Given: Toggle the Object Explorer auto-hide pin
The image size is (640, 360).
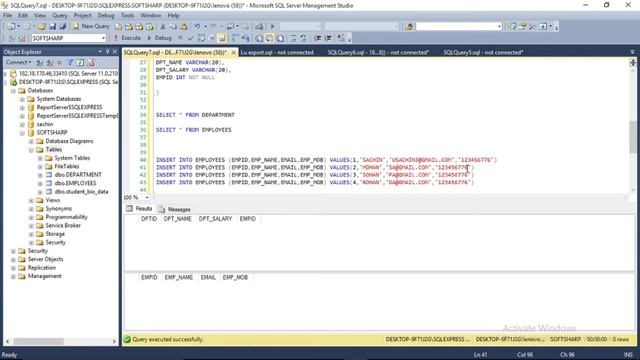Looking at the screenshot, I should [108, 51].
